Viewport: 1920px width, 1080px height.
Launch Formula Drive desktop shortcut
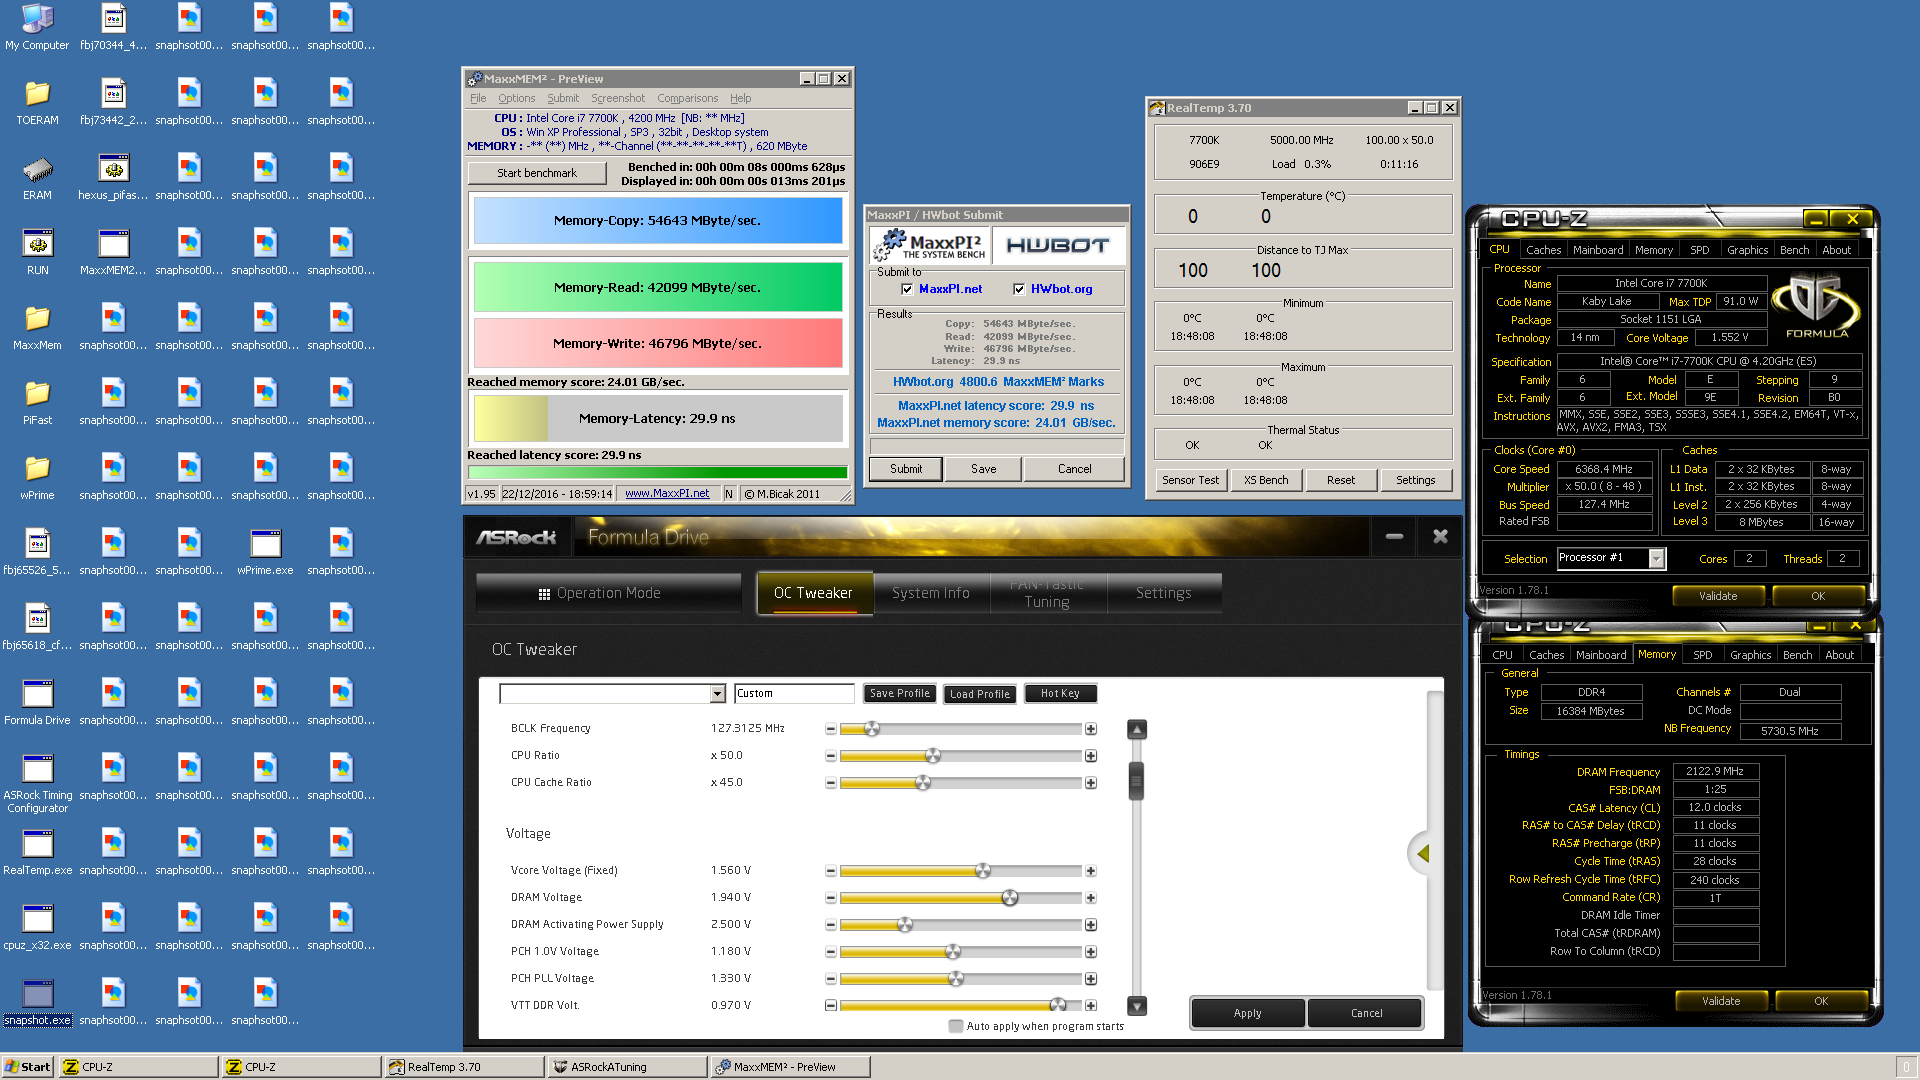tap(37, 702)
